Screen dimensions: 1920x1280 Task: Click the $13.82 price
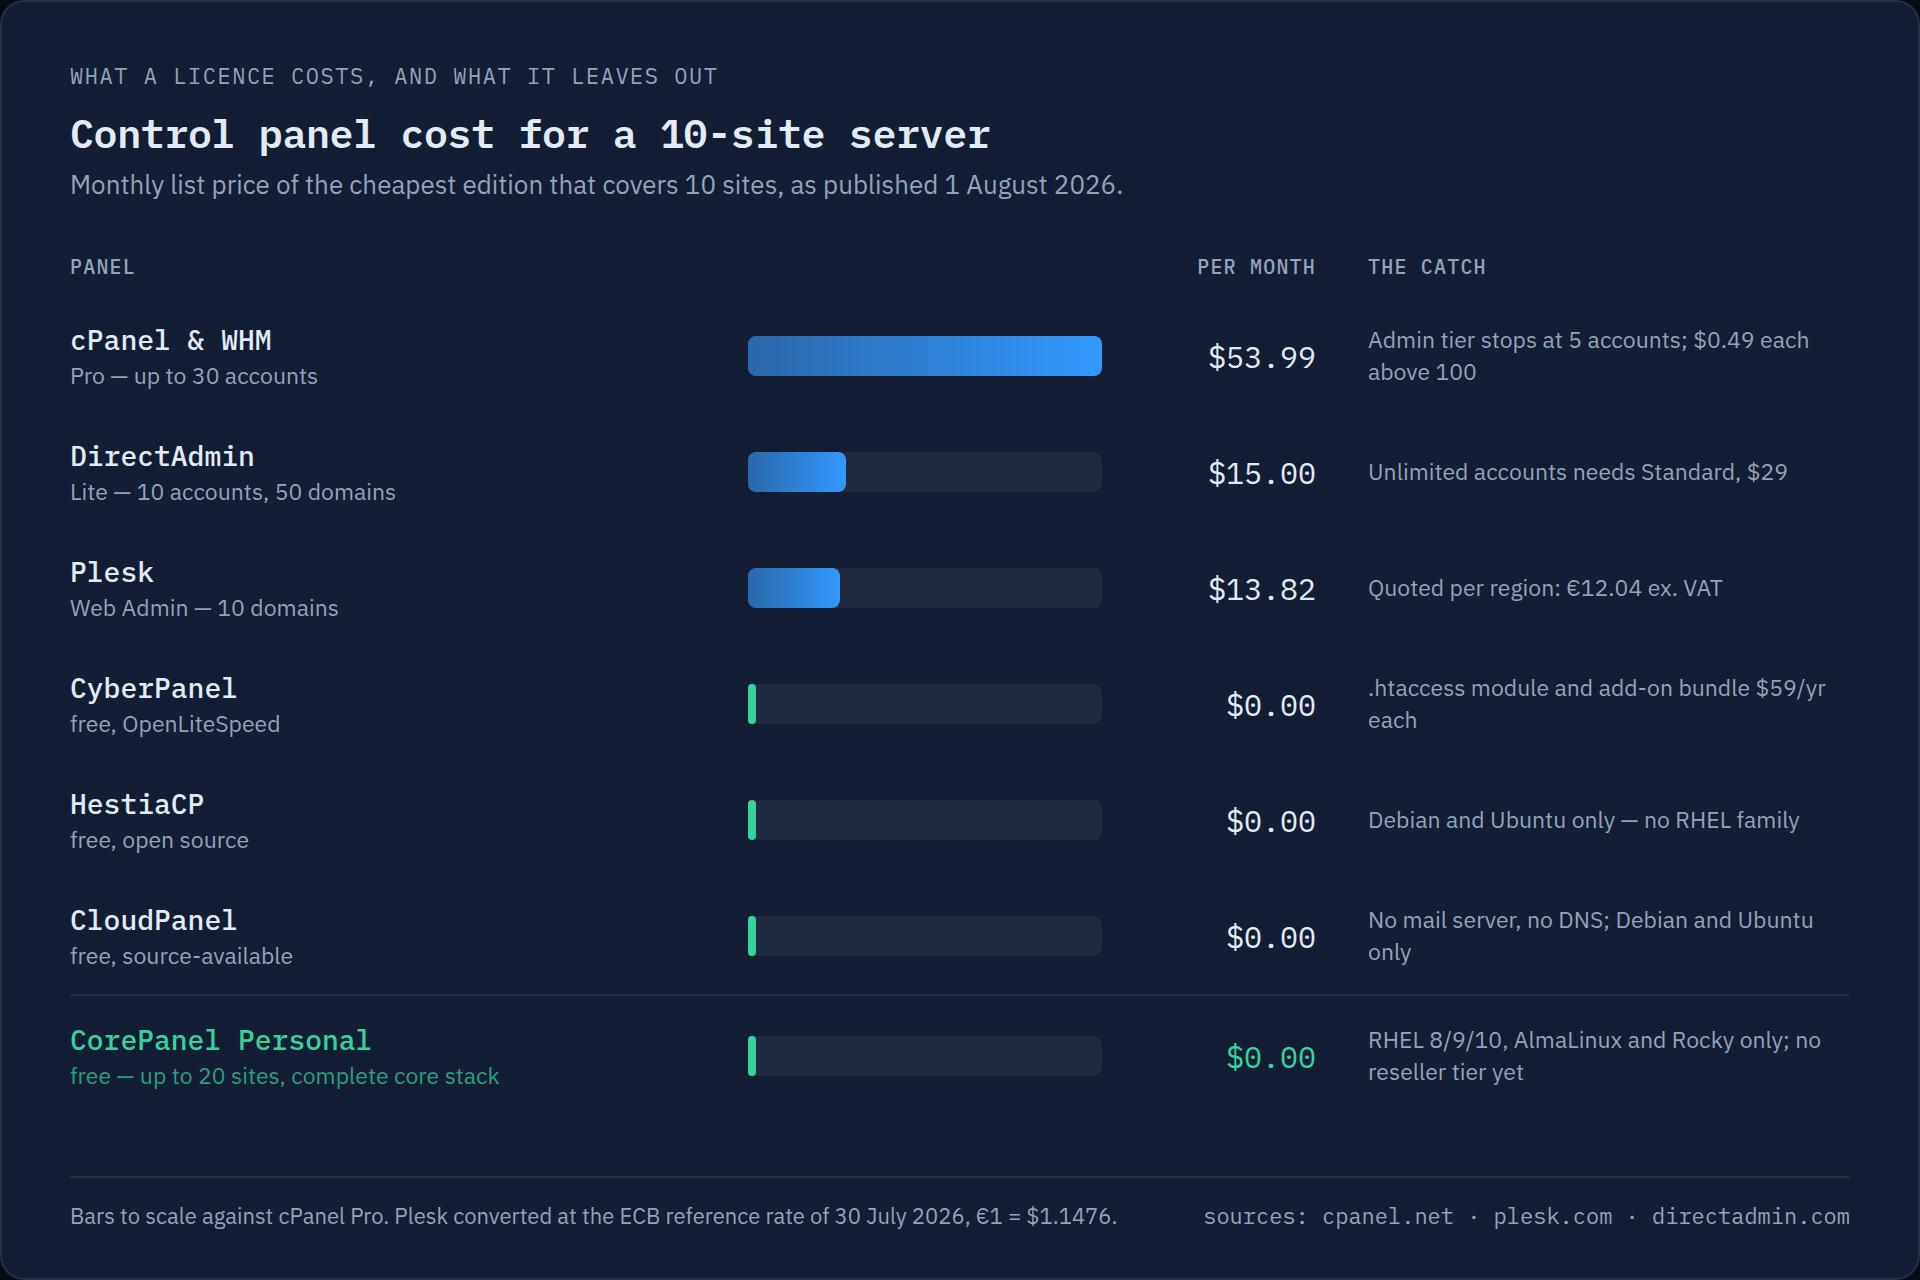[1261, 589]
